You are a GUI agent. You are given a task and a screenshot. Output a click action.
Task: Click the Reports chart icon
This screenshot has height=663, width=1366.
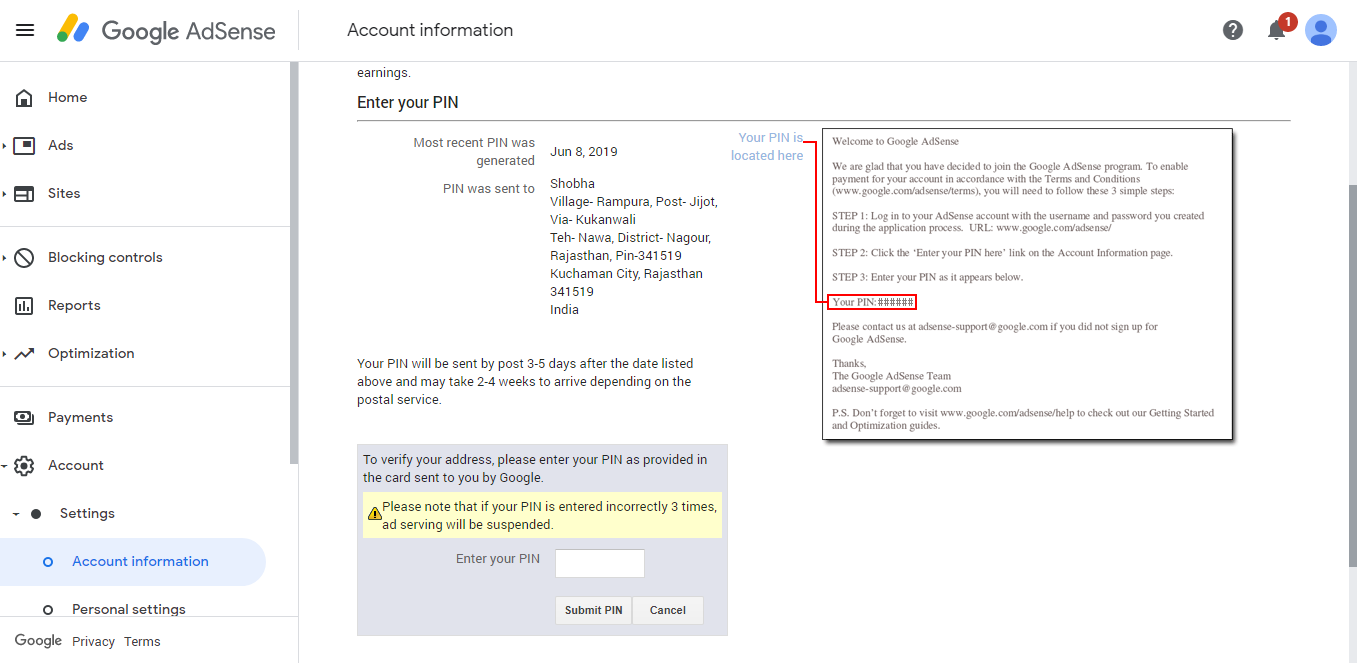click(24, 305)
